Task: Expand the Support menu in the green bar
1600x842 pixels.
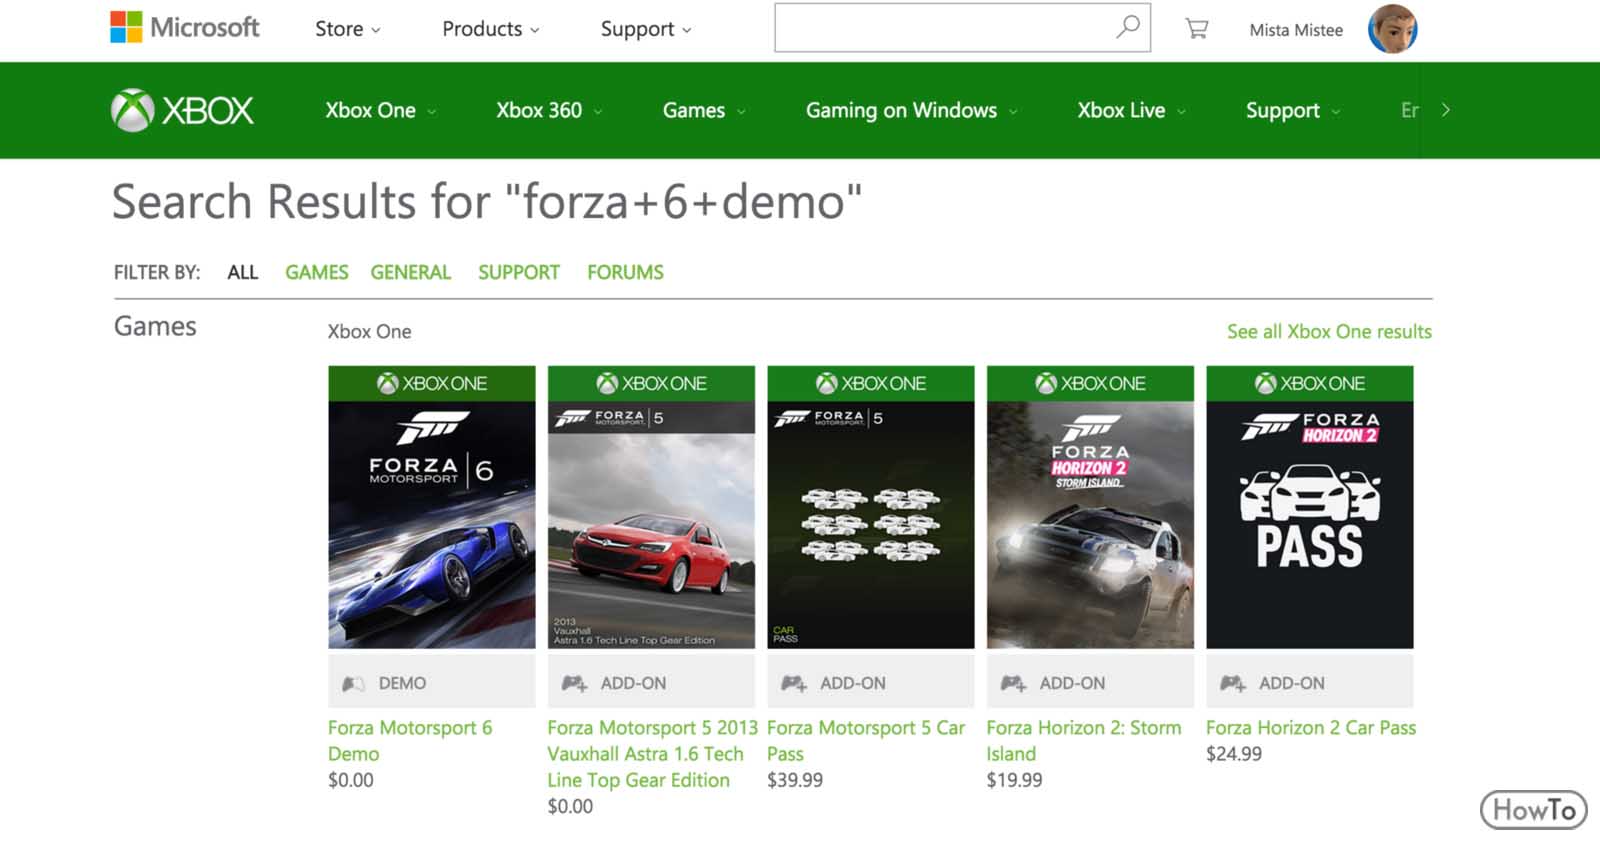Action: pyautogui.click(x=1293, y=110)
